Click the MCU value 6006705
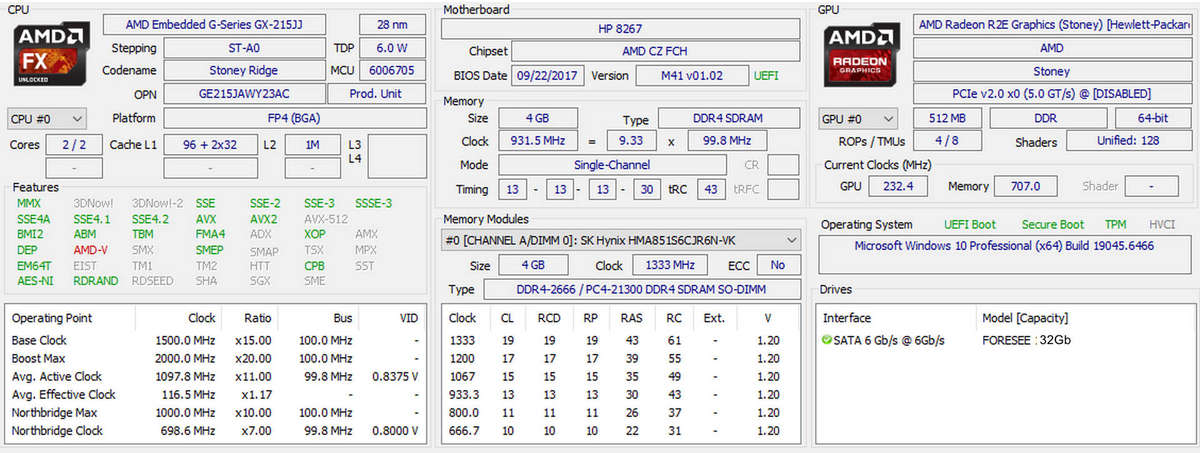This screenshot has height=453, width=1200. click(392, 71)
